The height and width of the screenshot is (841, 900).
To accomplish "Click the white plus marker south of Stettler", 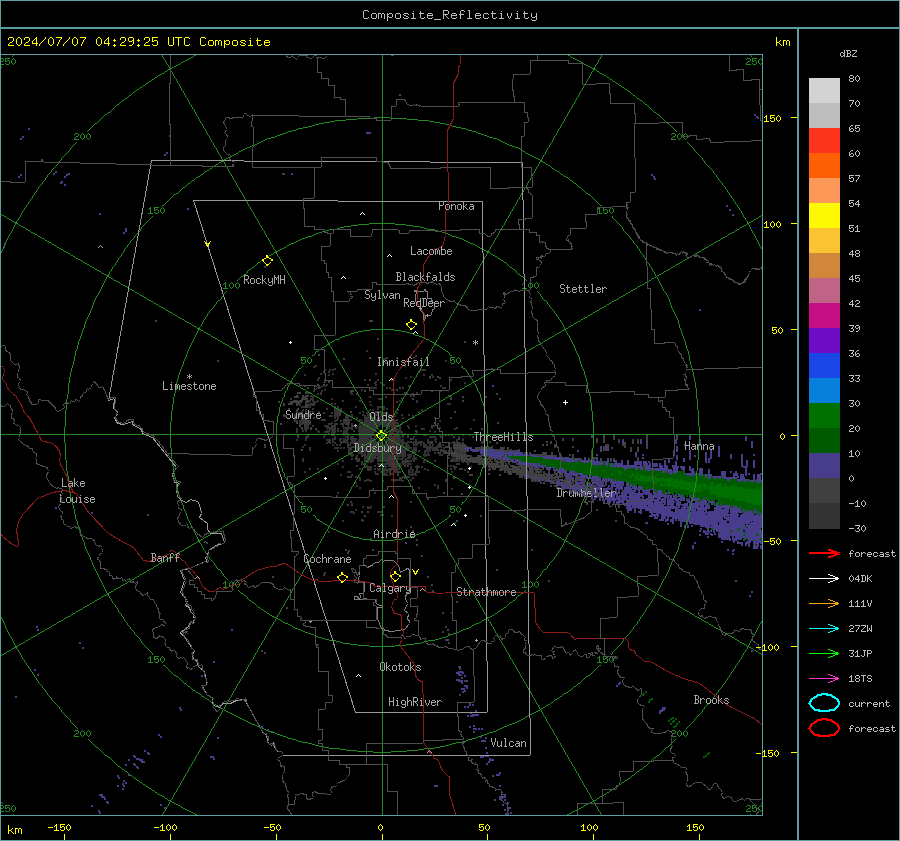I will pos(565,402).
